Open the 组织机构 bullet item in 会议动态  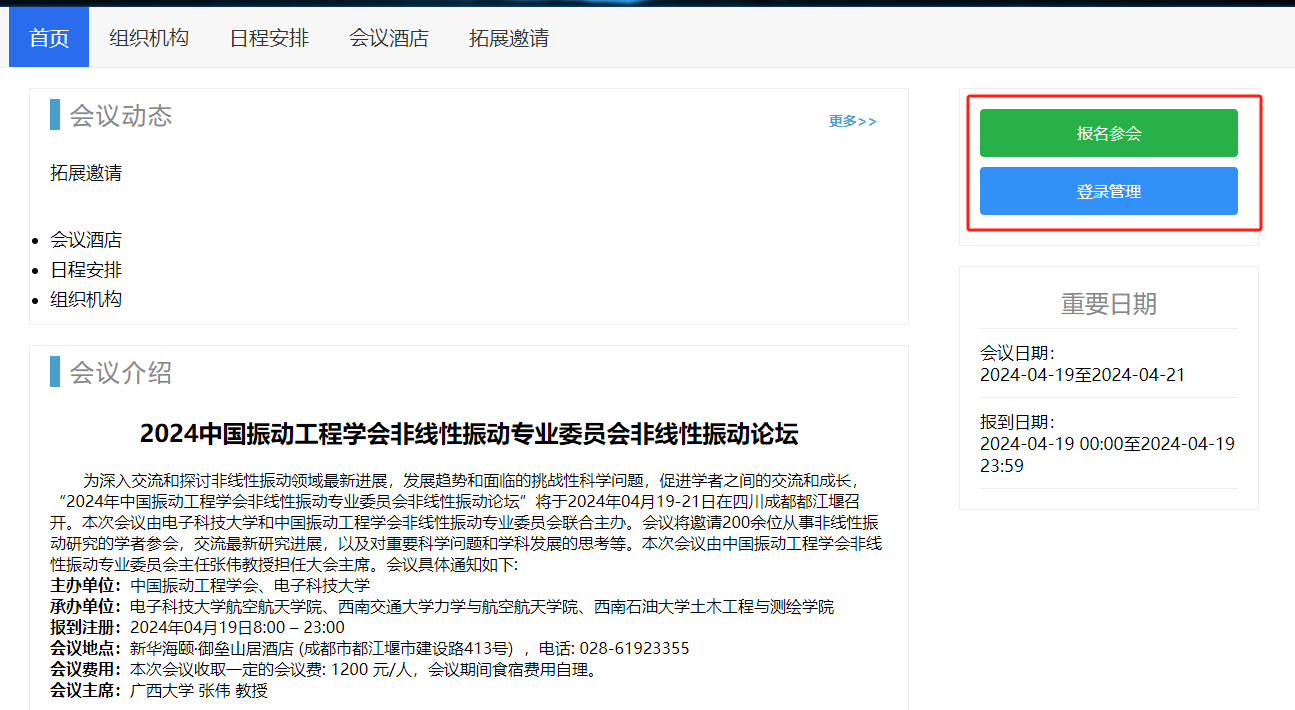[86, 299]
